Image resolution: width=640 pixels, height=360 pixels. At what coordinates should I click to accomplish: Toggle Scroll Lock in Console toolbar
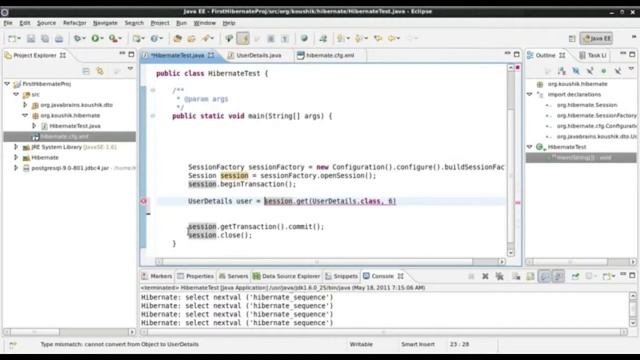tap(530, 276)
